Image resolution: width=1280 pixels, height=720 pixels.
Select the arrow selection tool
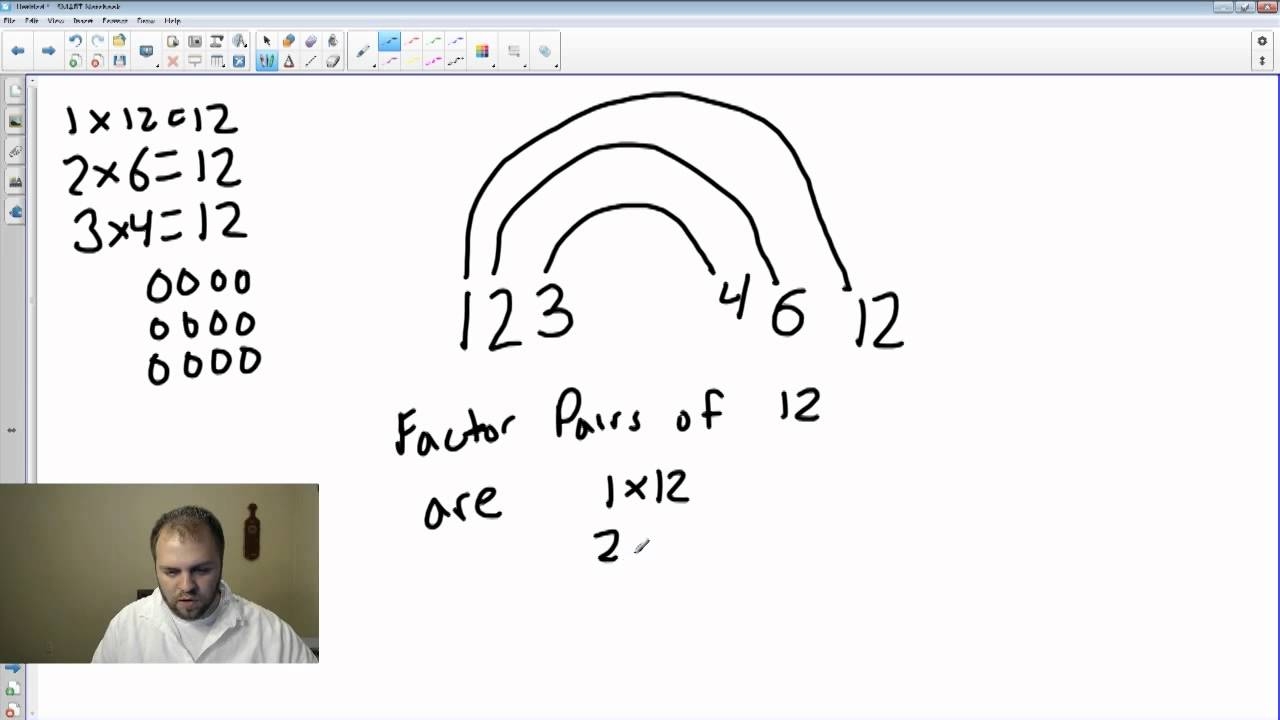tap(267, 41)
